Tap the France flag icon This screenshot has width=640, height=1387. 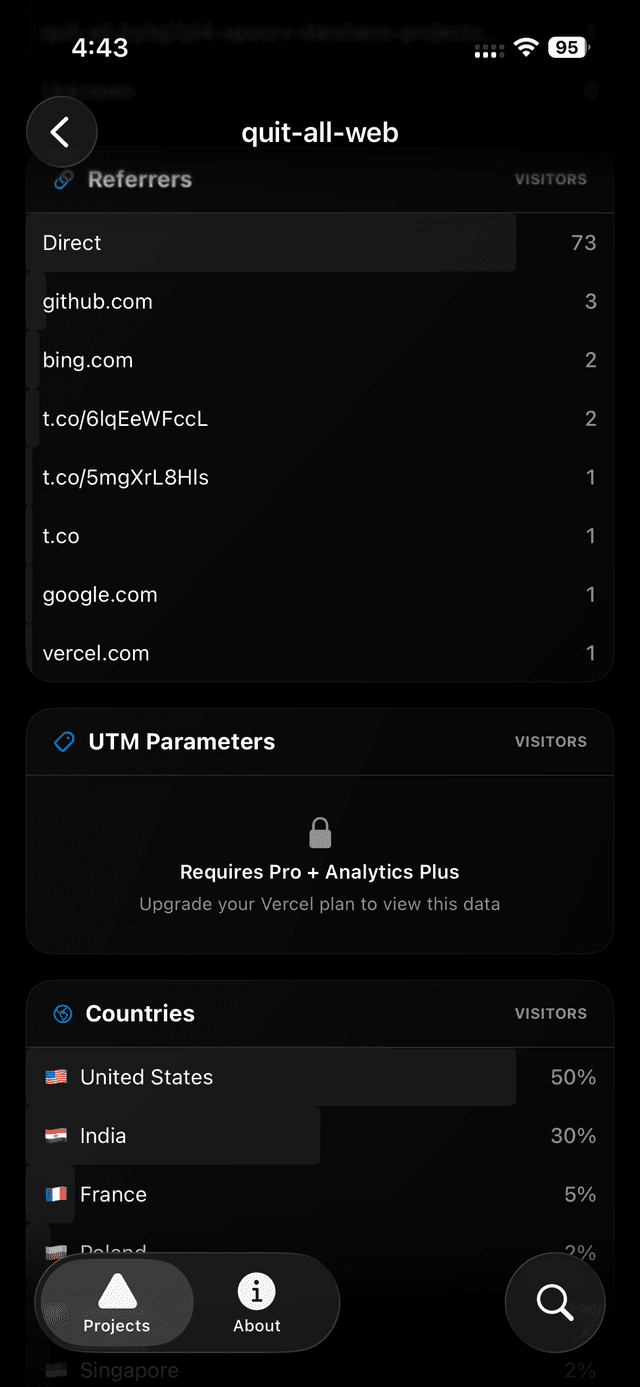[x=55, y=1194]
